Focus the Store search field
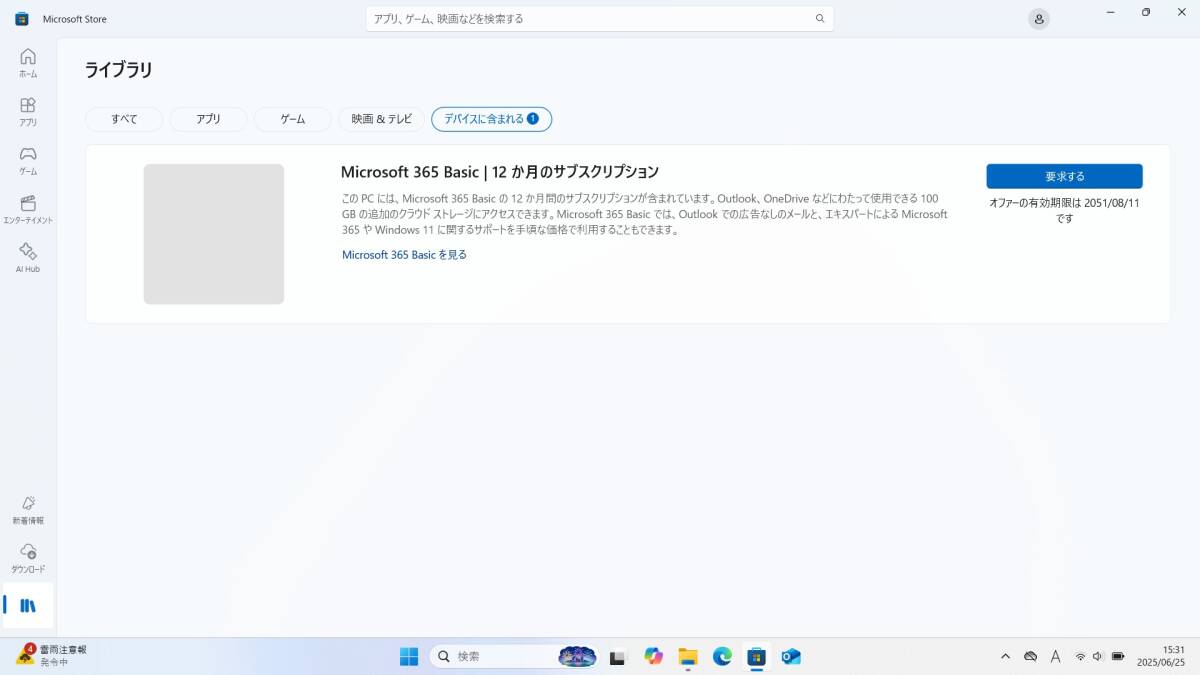 click(599, 18)
